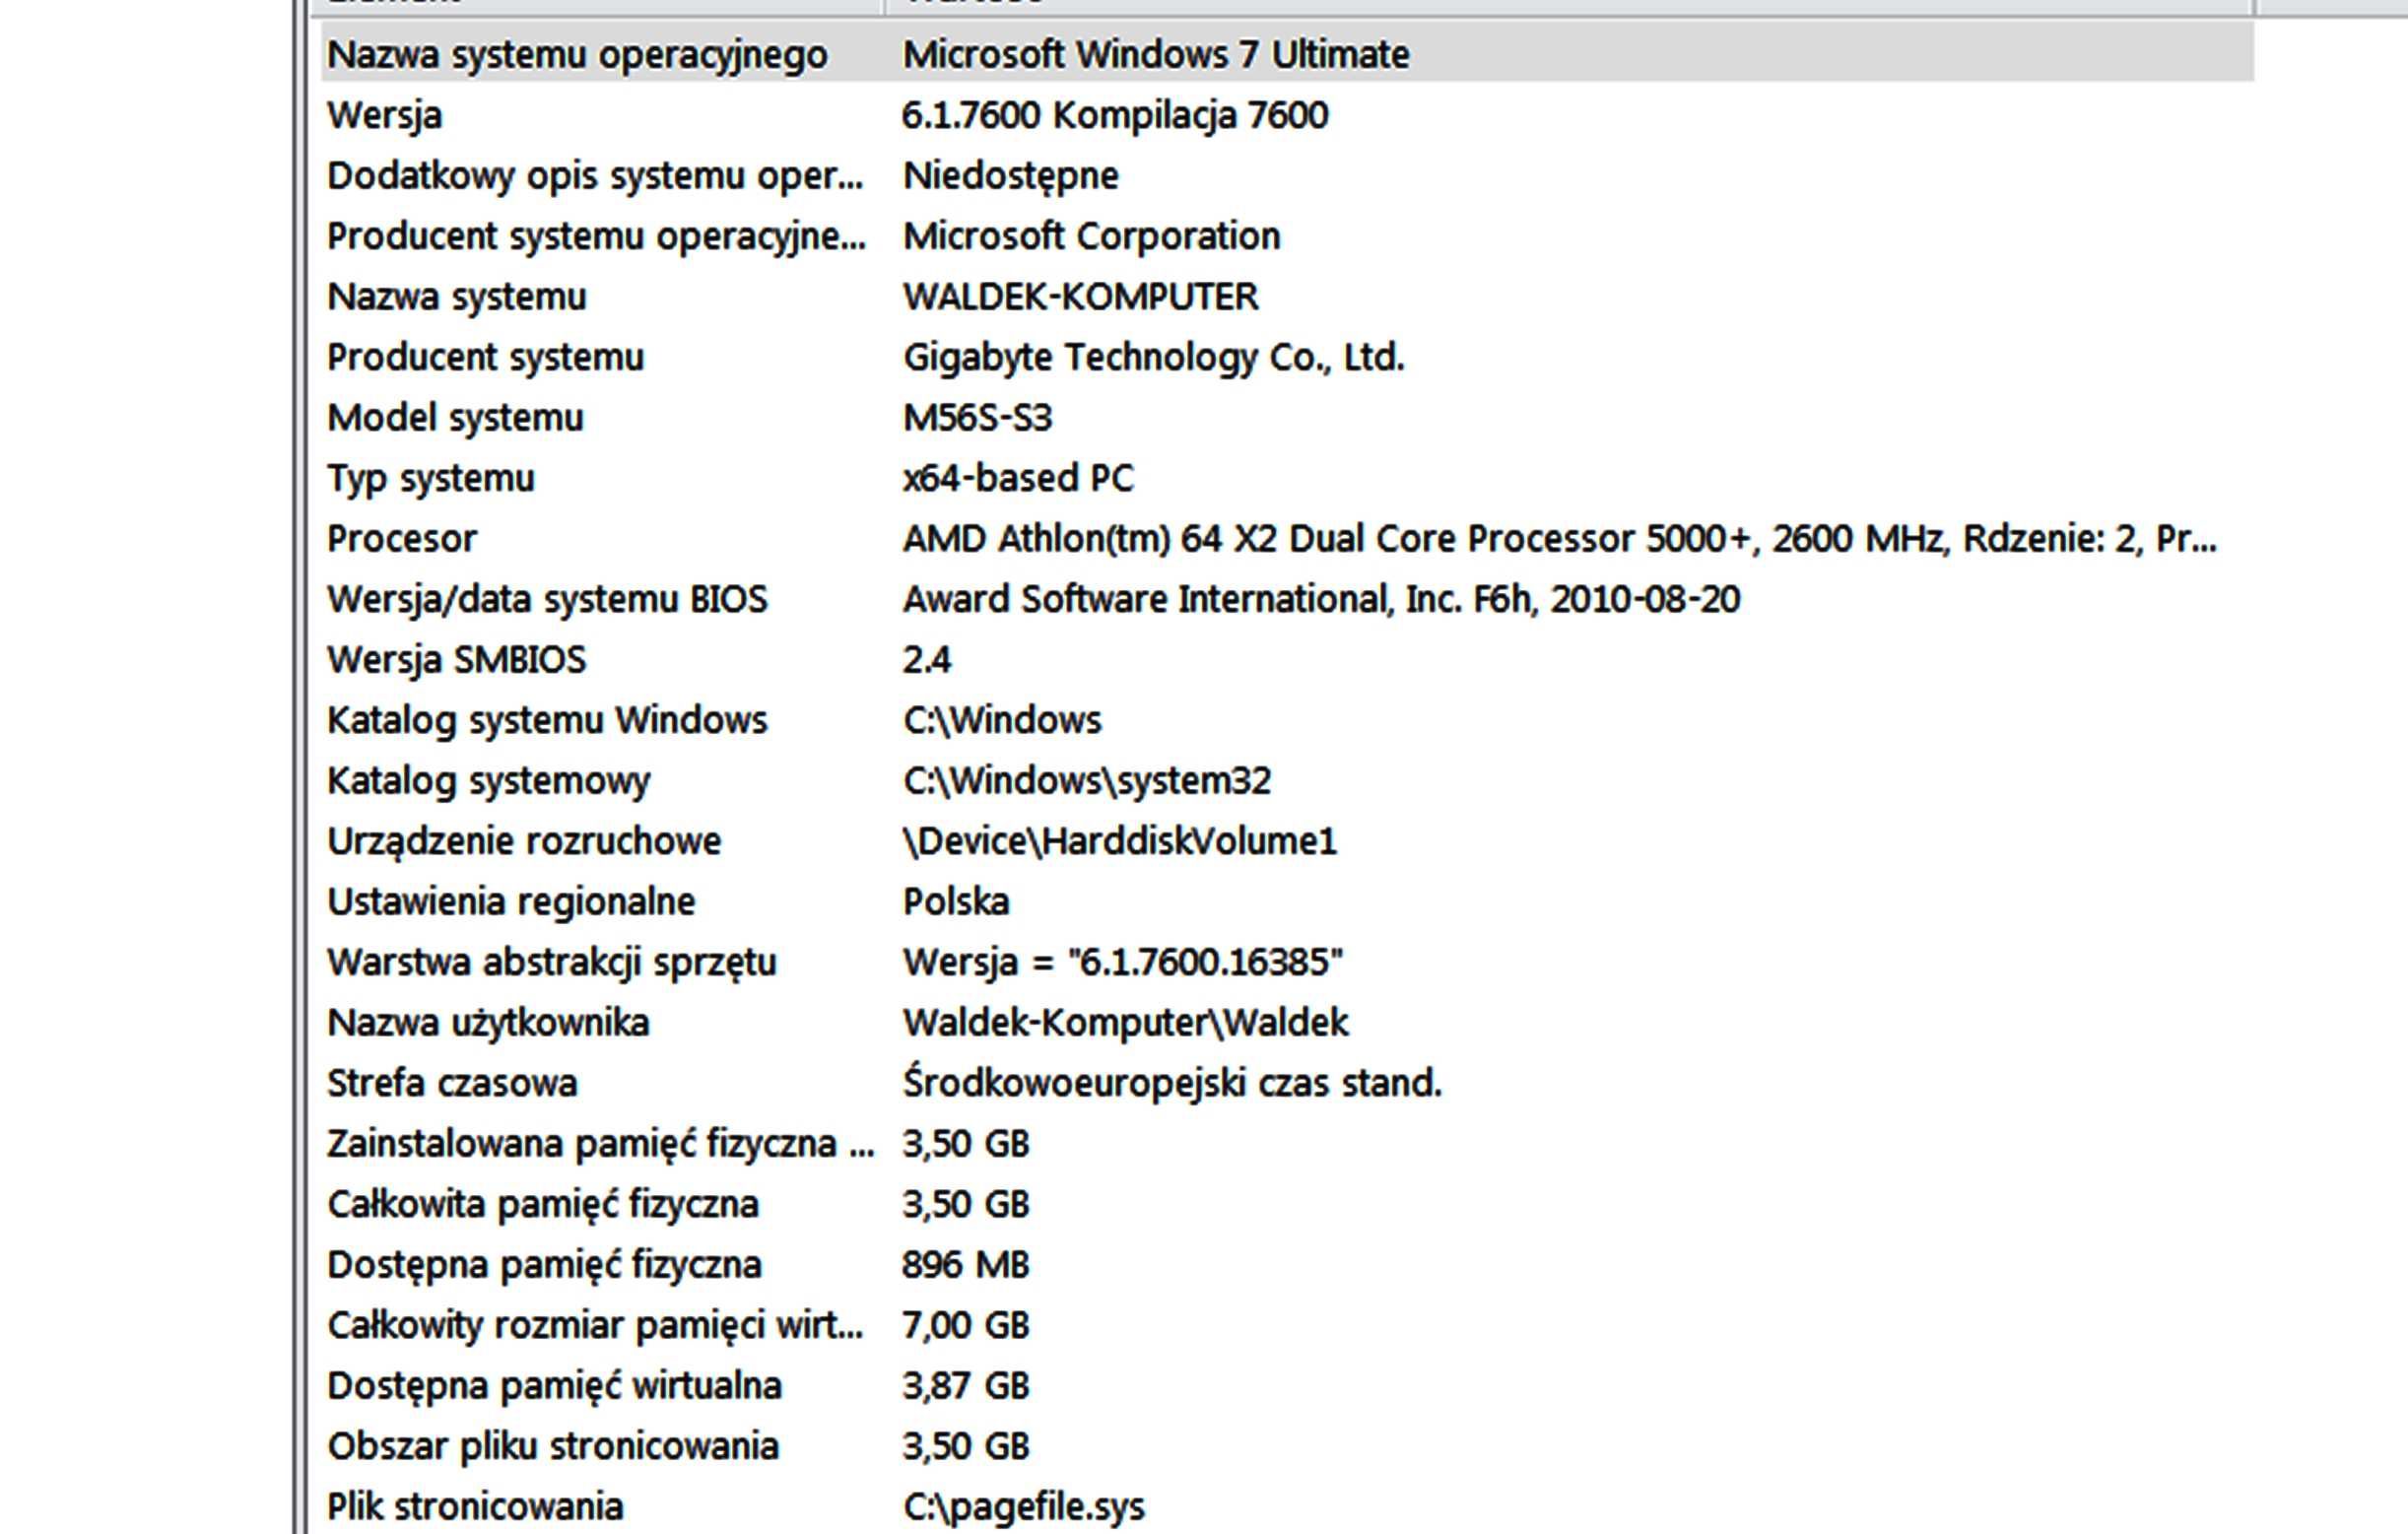The width and height of the screenshot is (2408, 1534).
Task: Select the 'Całkowita pamięć fizyczna' row label
Action: click(x=543, y=1205)
